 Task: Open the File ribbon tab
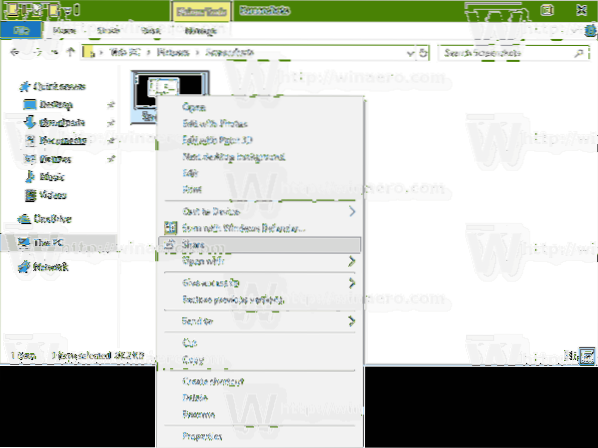point(21,30)
